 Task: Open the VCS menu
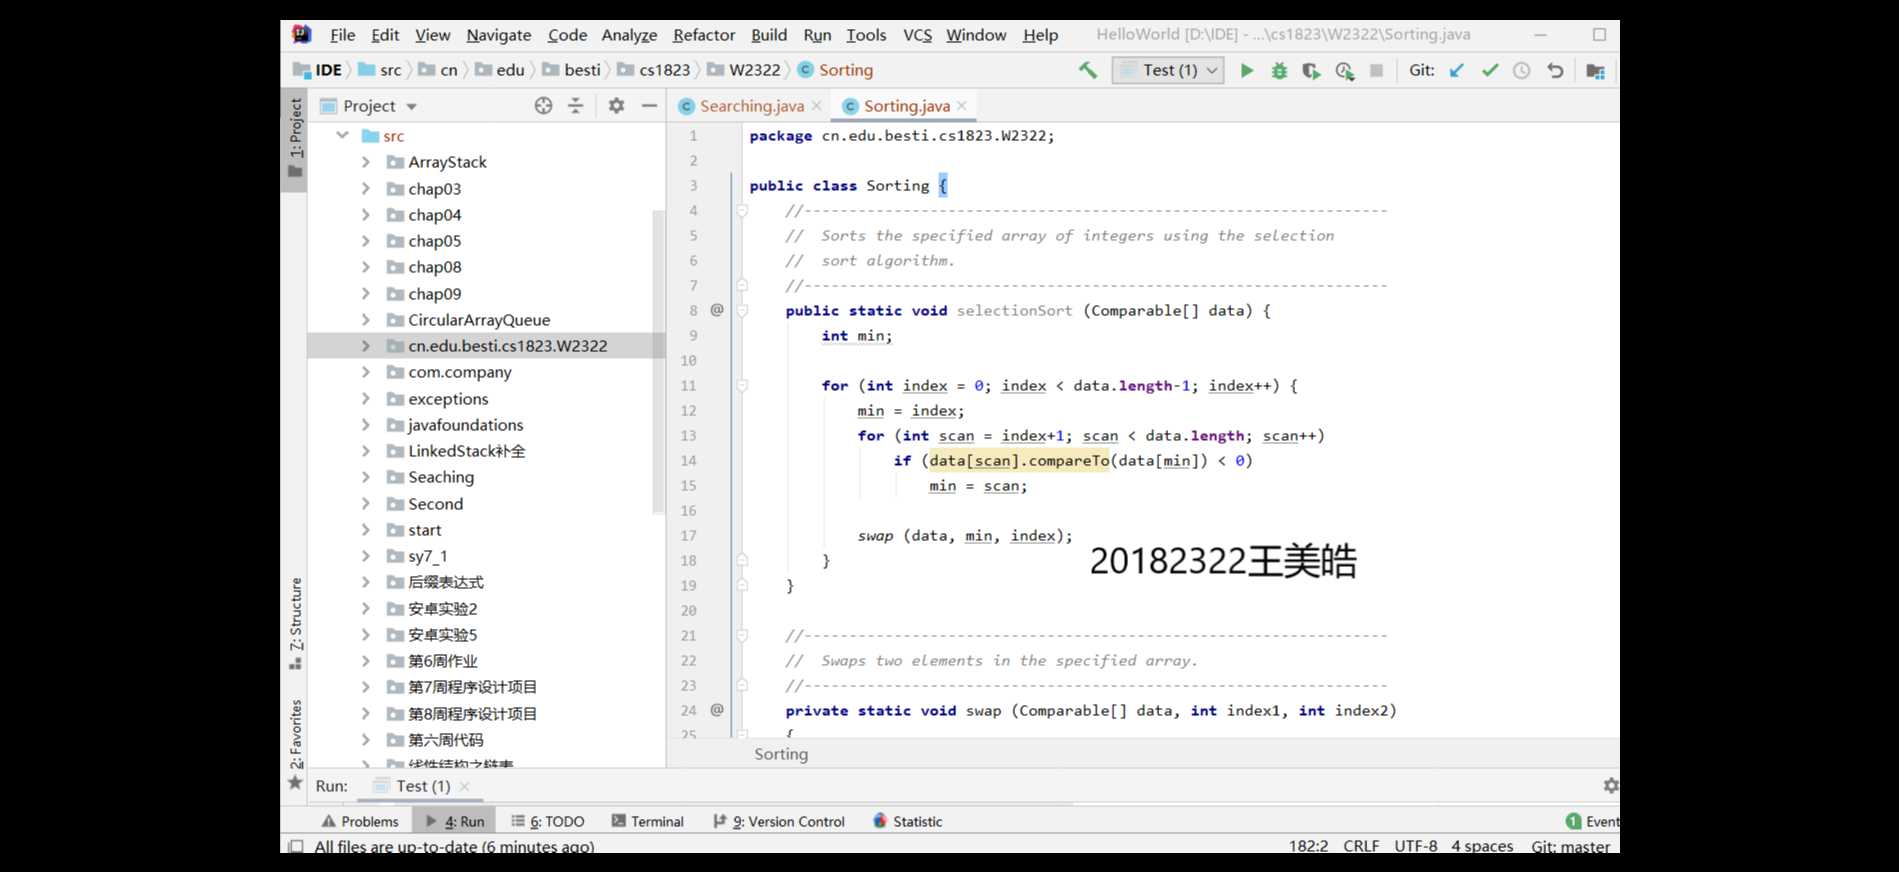coord(917,35)
